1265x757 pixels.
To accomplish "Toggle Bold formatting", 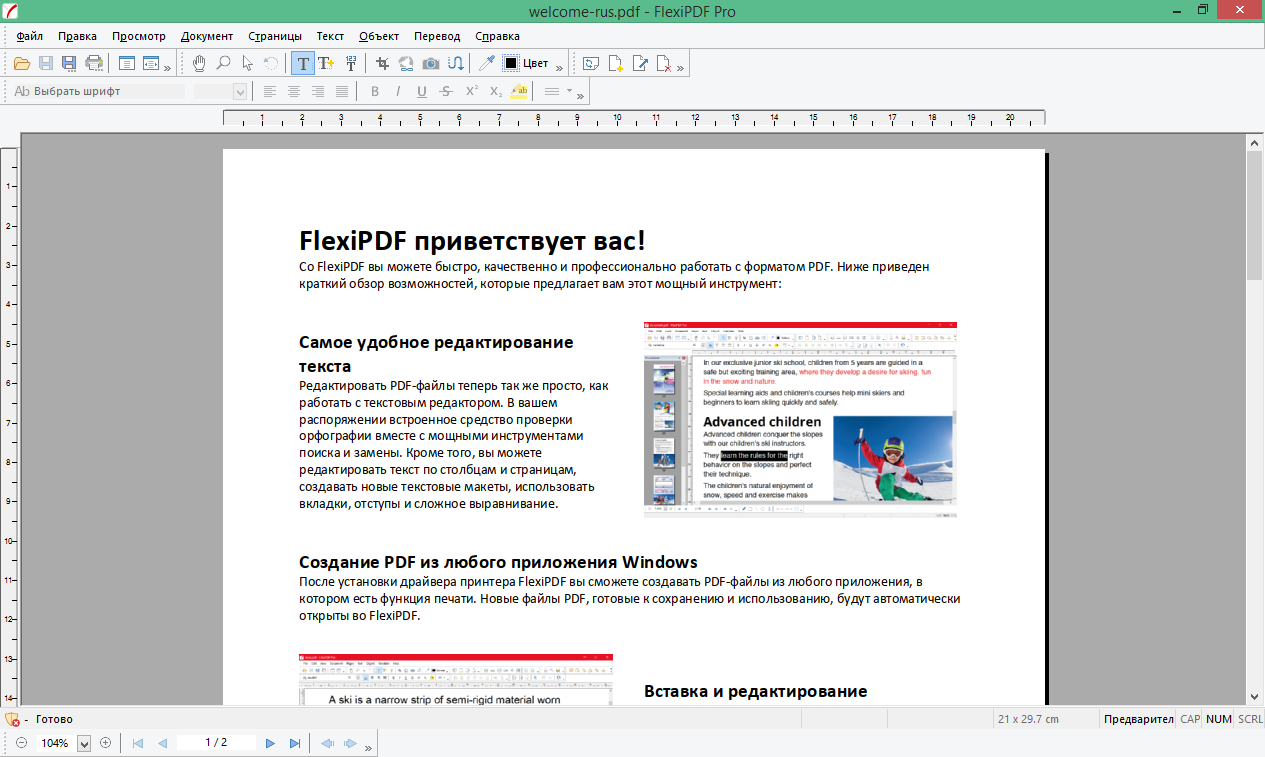I will click(x=375, y=91).
